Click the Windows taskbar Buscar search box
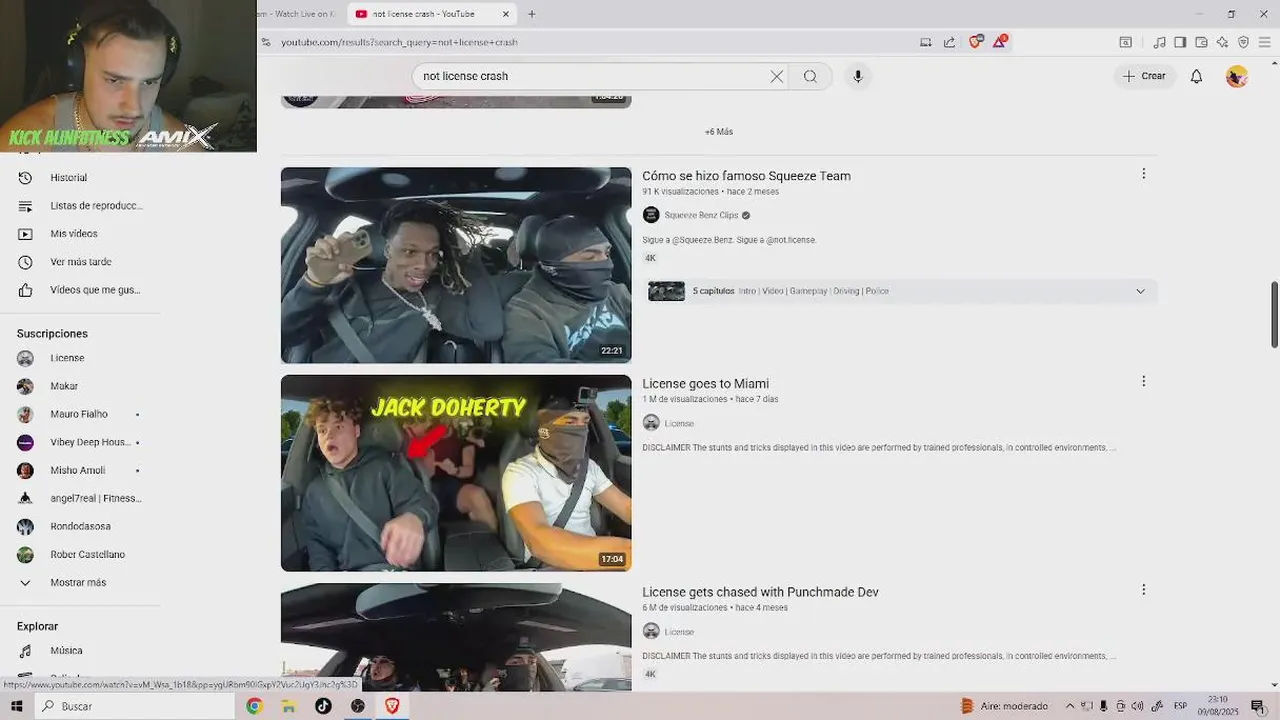Screen dimensions: 1280x720 click(135, 706)
